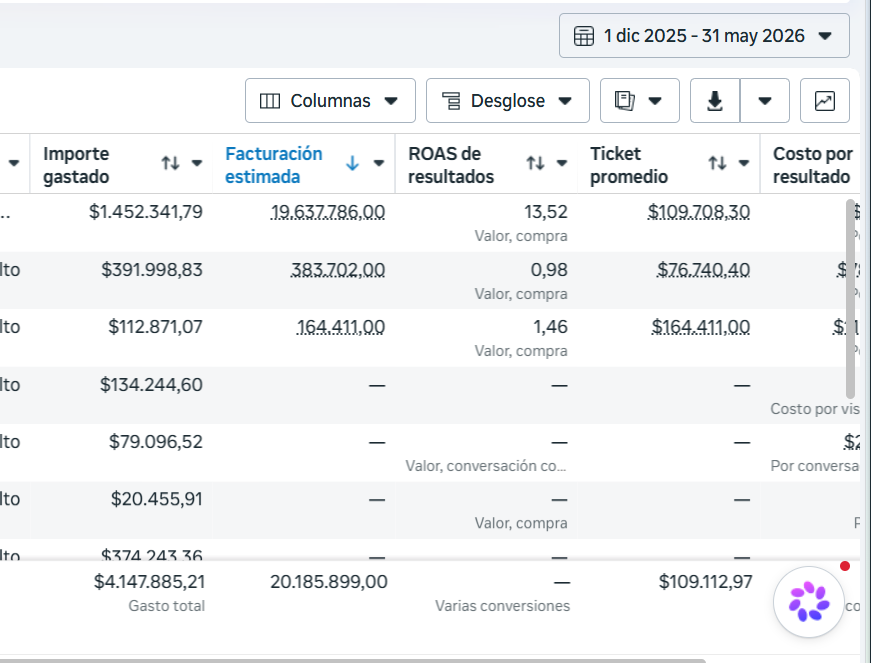Viewport: 871px width, 663px height.
Task: Expand the Desglose dropdown
Action: 508,101
